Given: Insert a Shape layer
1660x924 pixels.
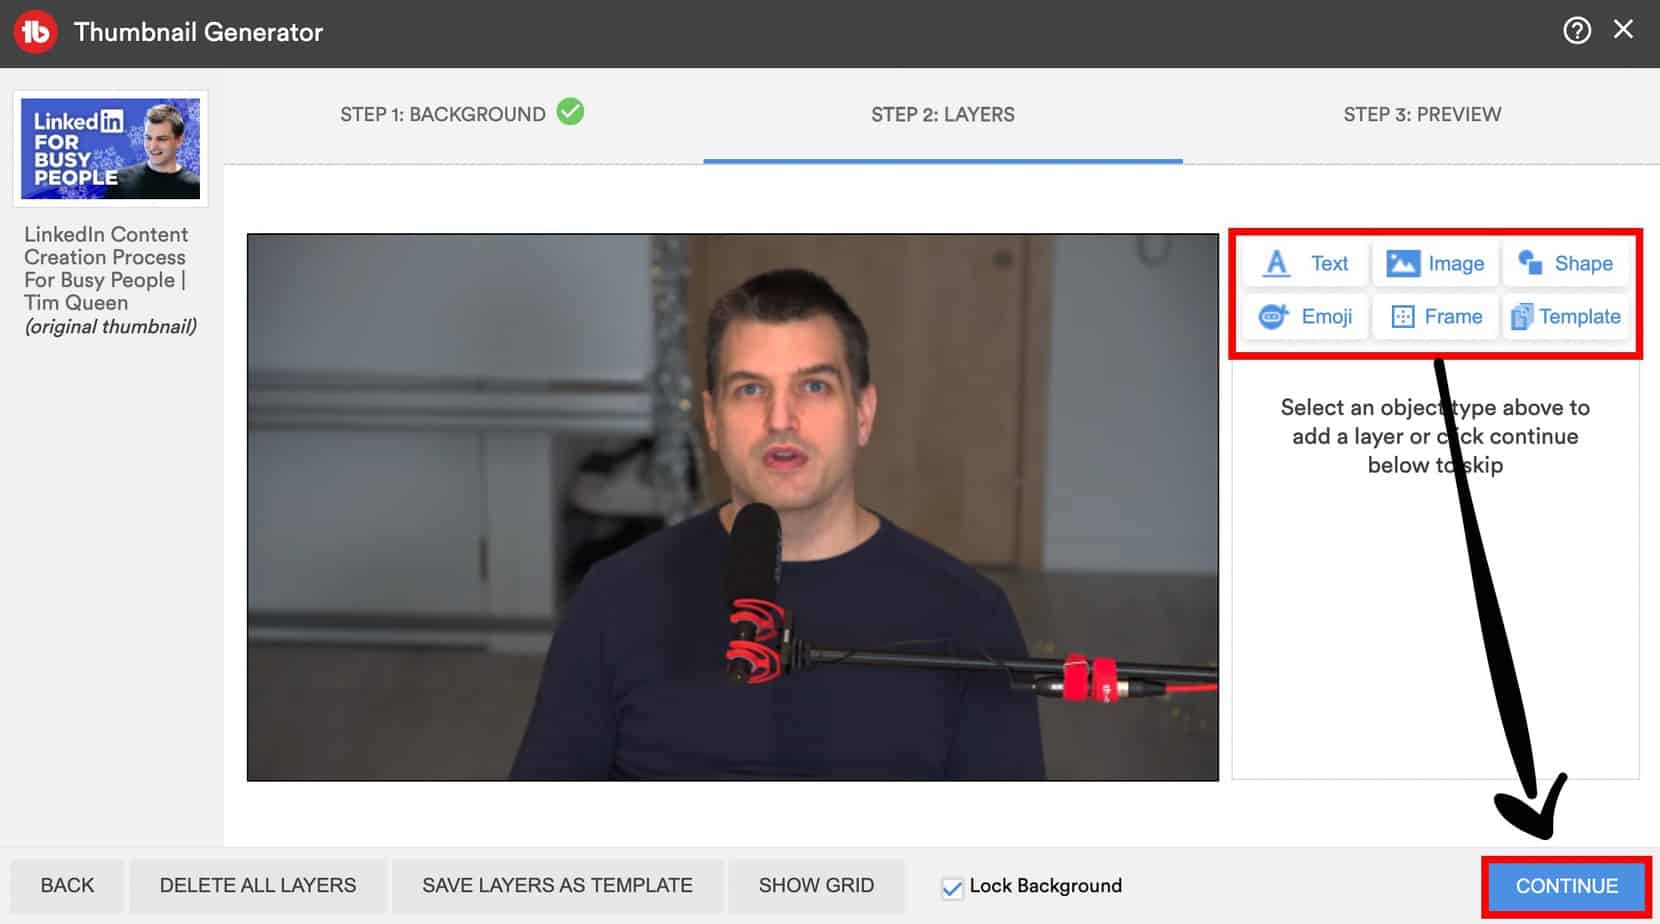Looking at the screenshot, I should tap(1565, 264).
